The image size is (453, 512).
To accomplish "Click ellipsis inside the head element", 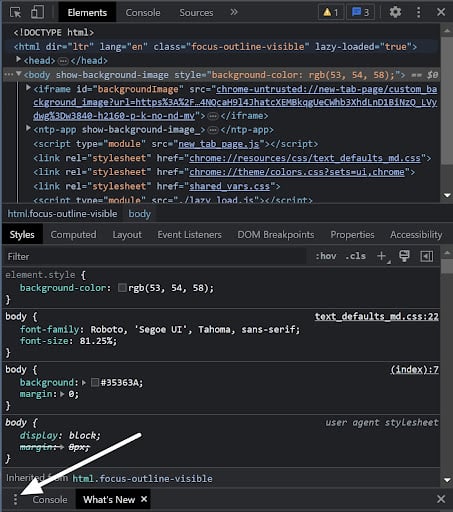I will [63, 61].
